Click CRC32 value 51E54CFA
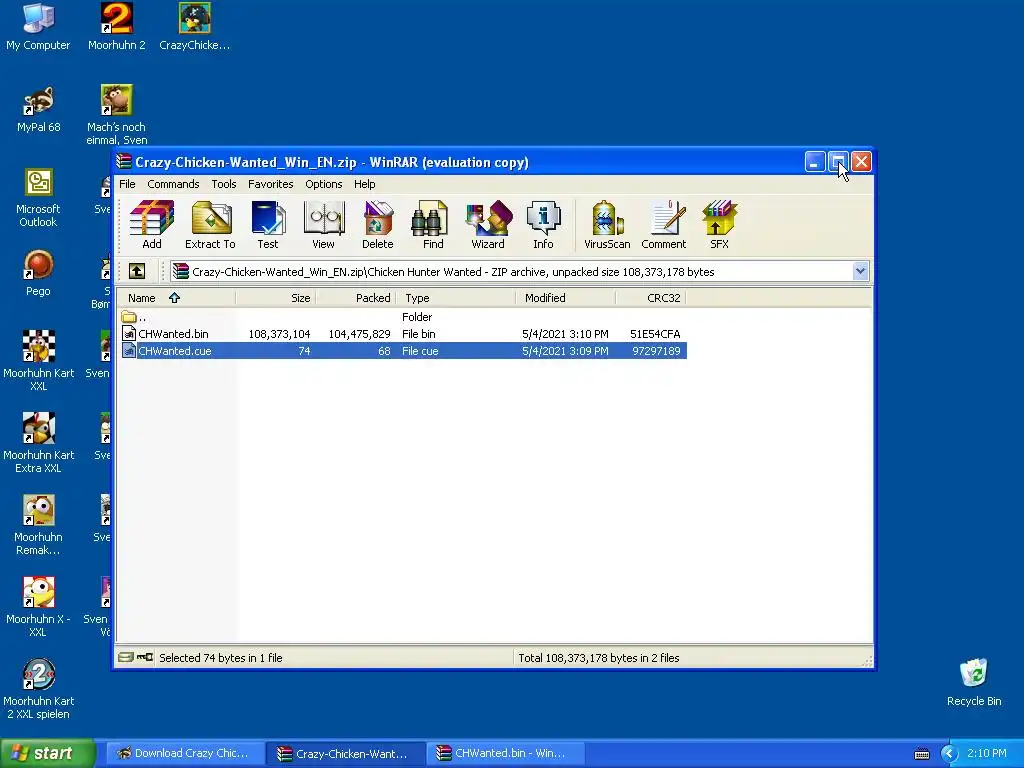The height and width of the screenshot is (768, 1024). click(x=655, y=334)
